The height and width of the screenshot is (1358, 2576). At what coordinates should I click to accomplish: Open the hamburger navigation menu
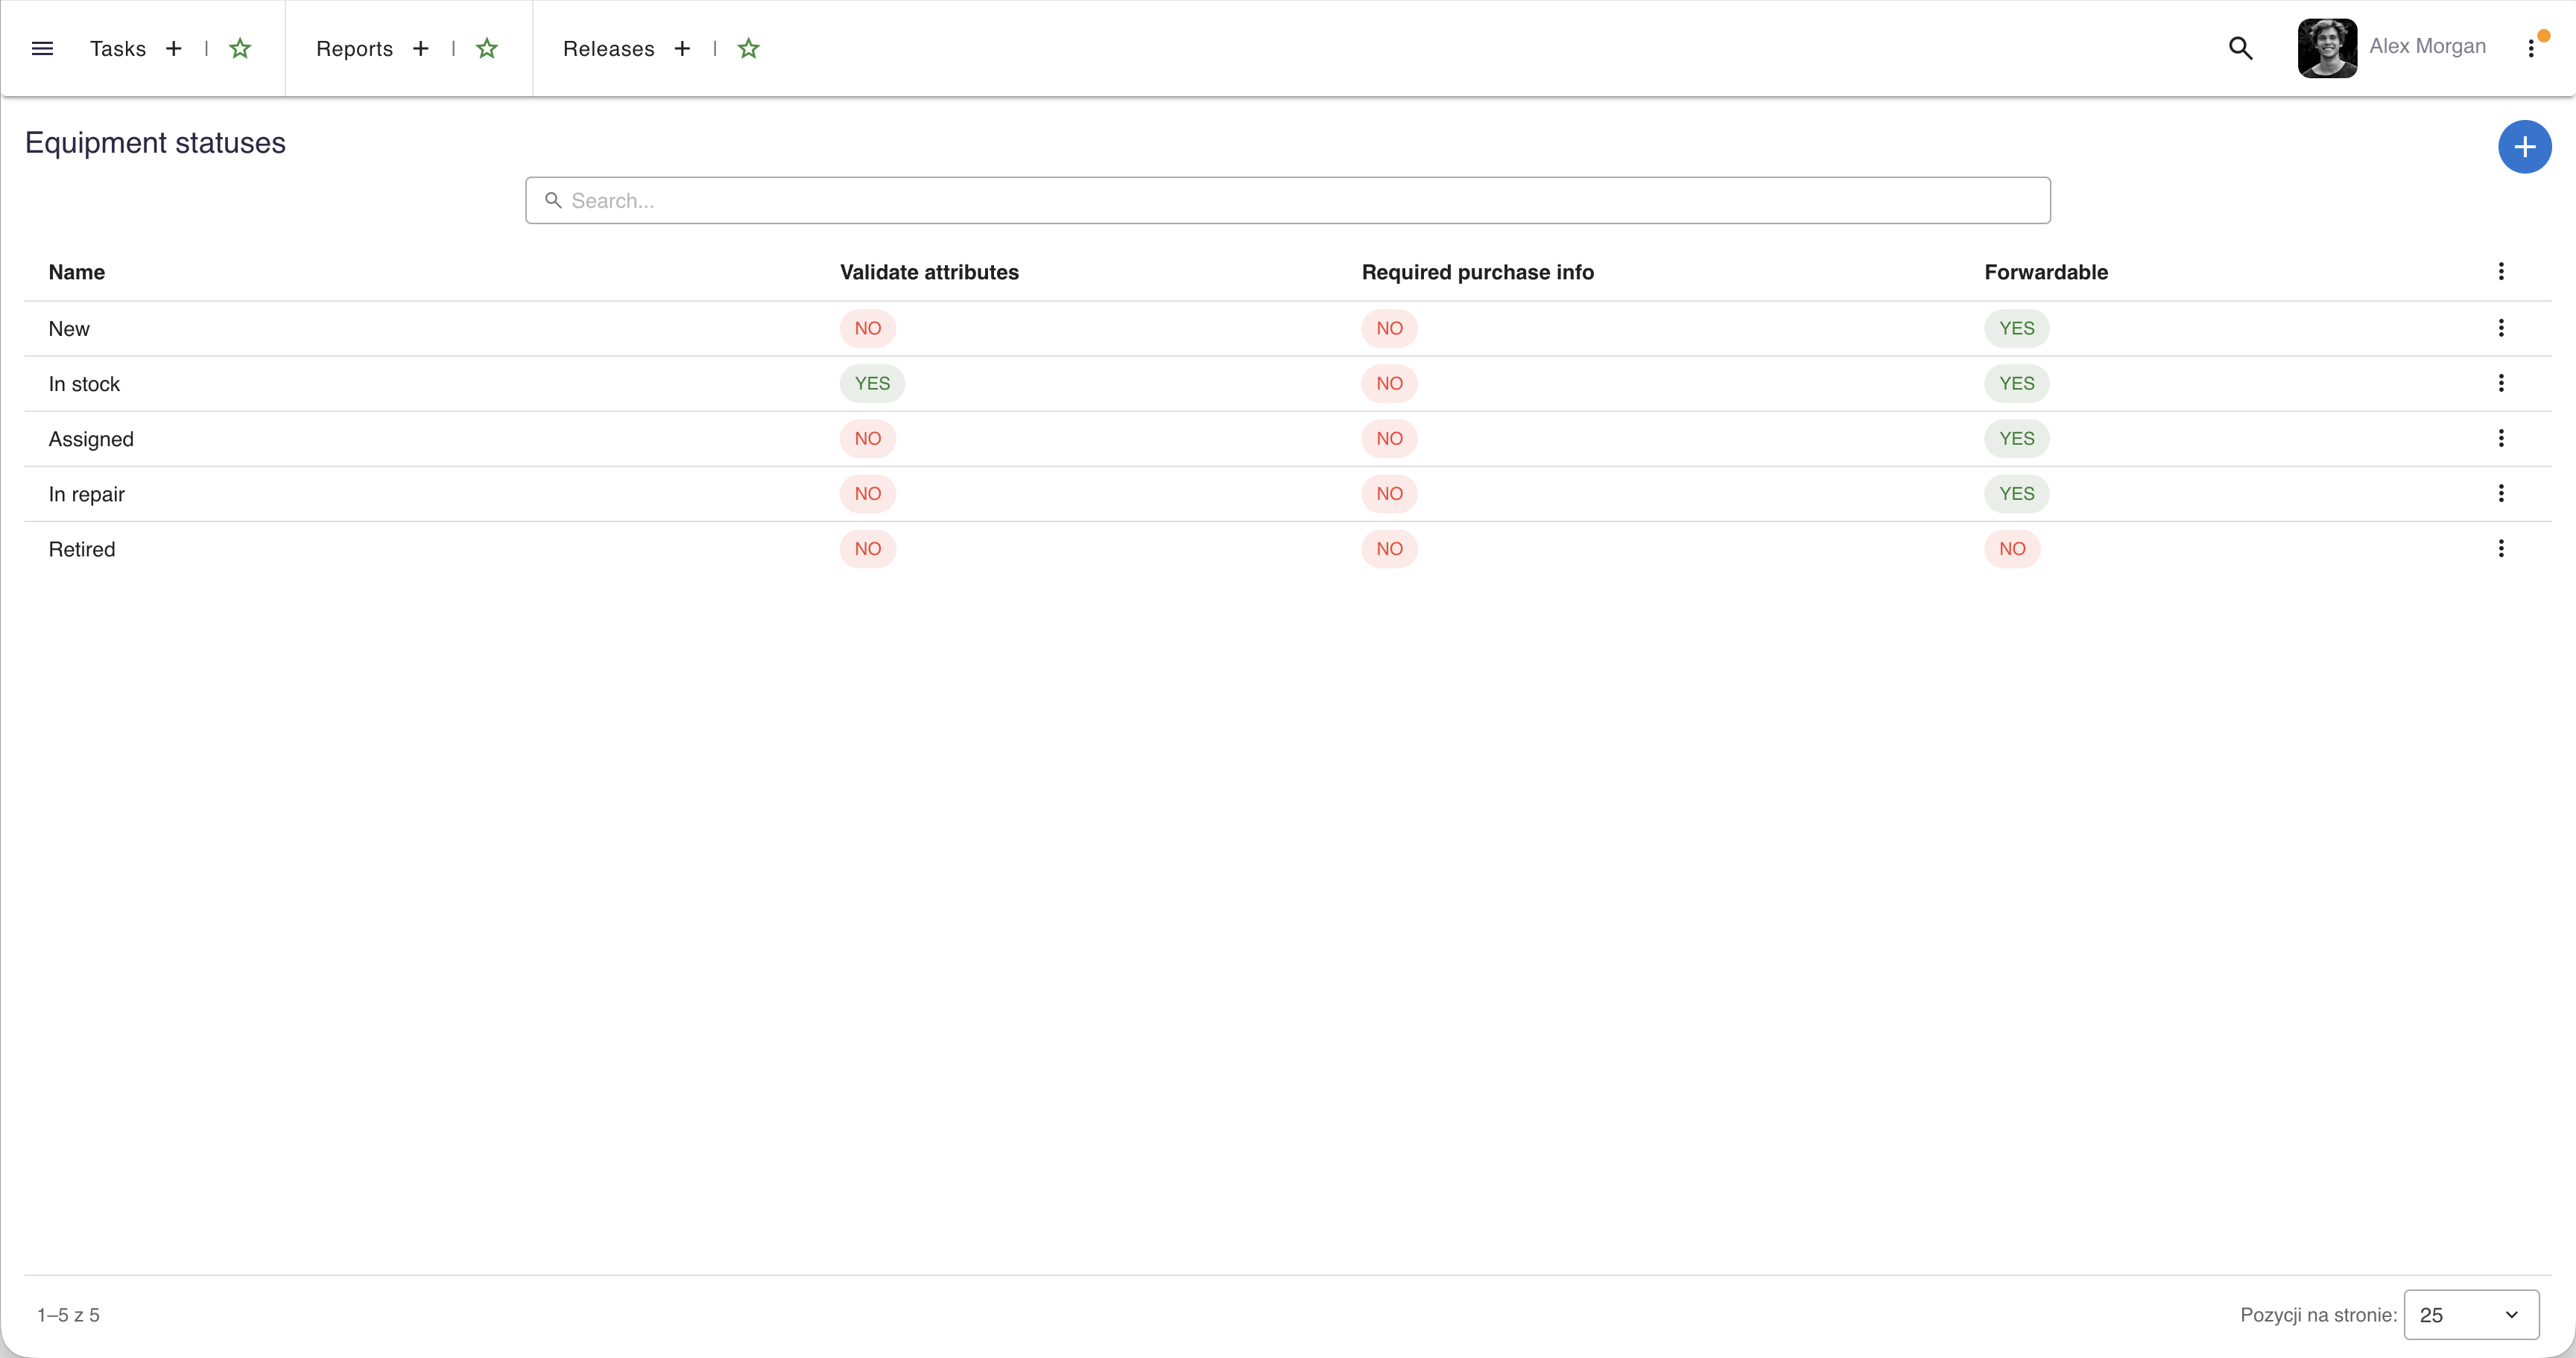coord(42,48)
